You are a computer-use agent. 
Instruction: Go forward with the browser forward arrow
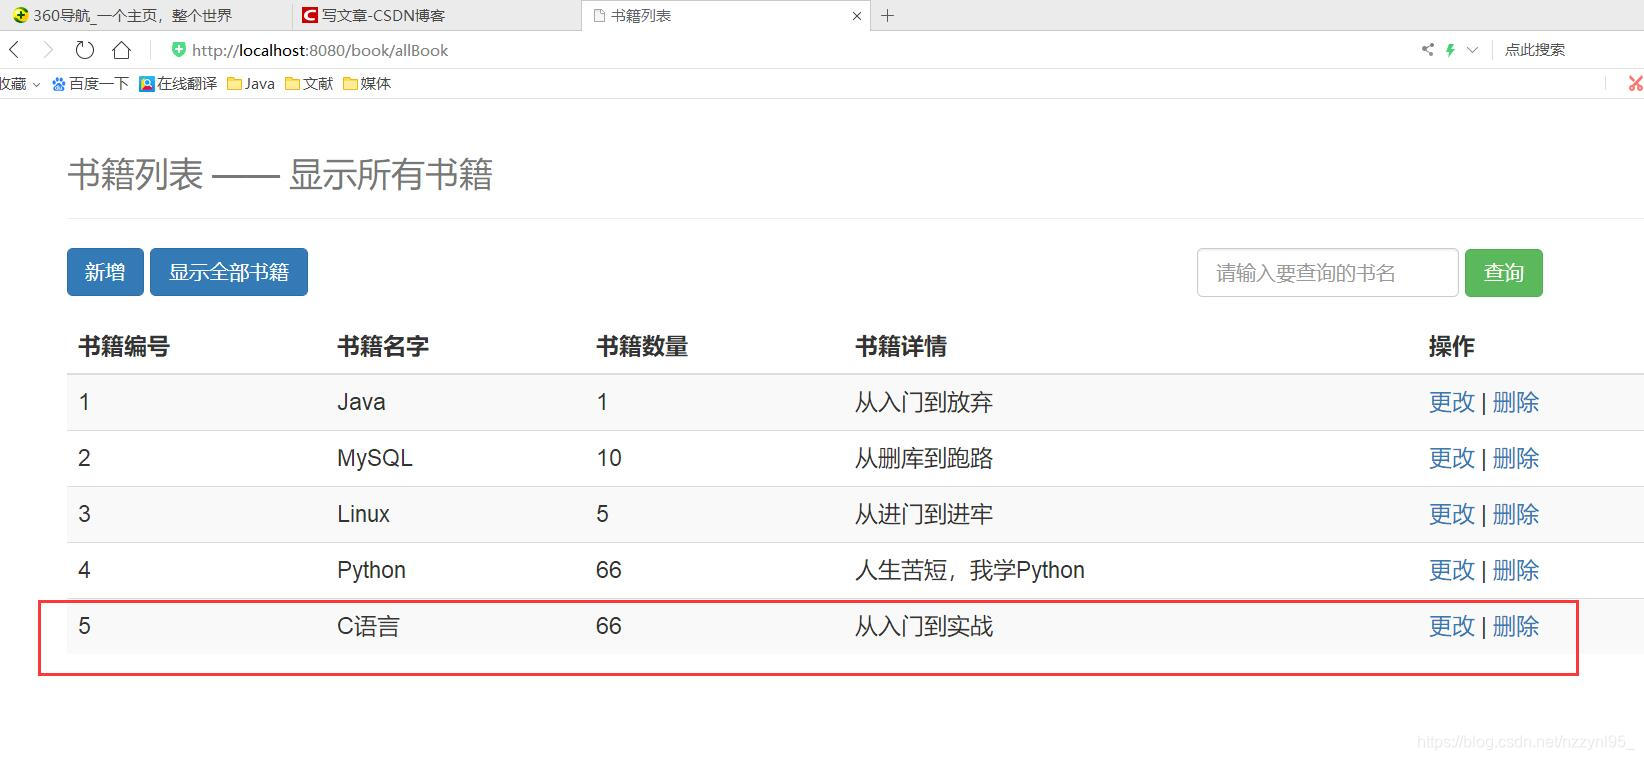point(47,50)
